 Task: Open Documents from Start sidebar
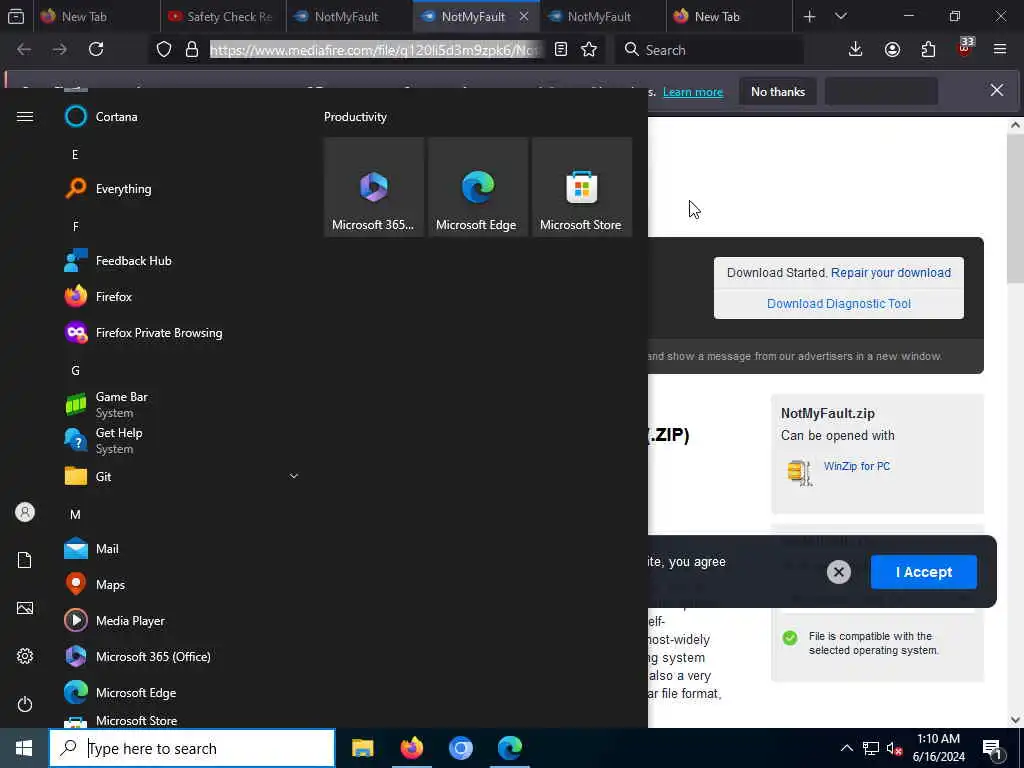(x=25, y=560)
